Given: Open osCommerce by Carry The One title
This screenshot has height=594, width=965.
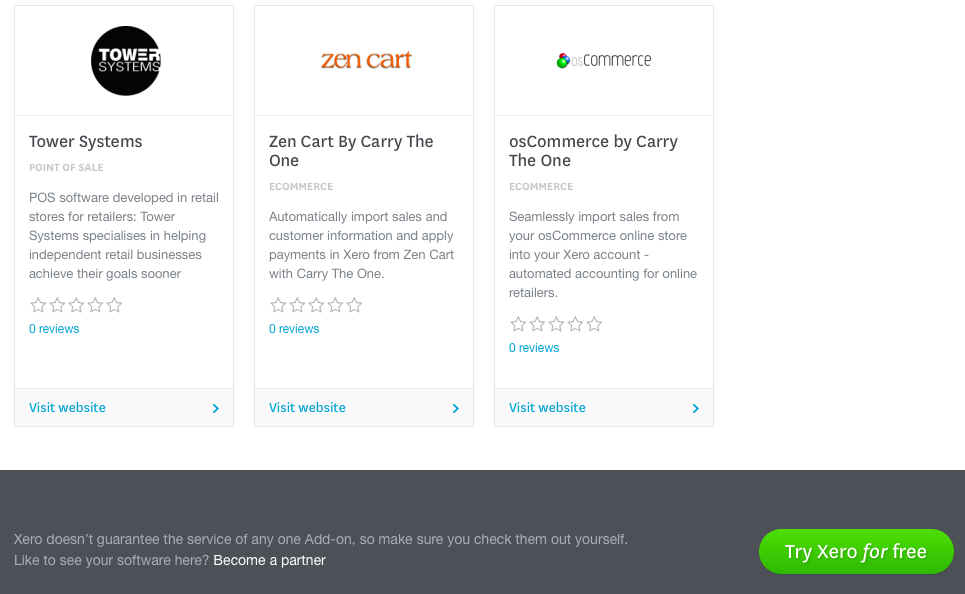Looking at the screenshot, I should 593,151.
